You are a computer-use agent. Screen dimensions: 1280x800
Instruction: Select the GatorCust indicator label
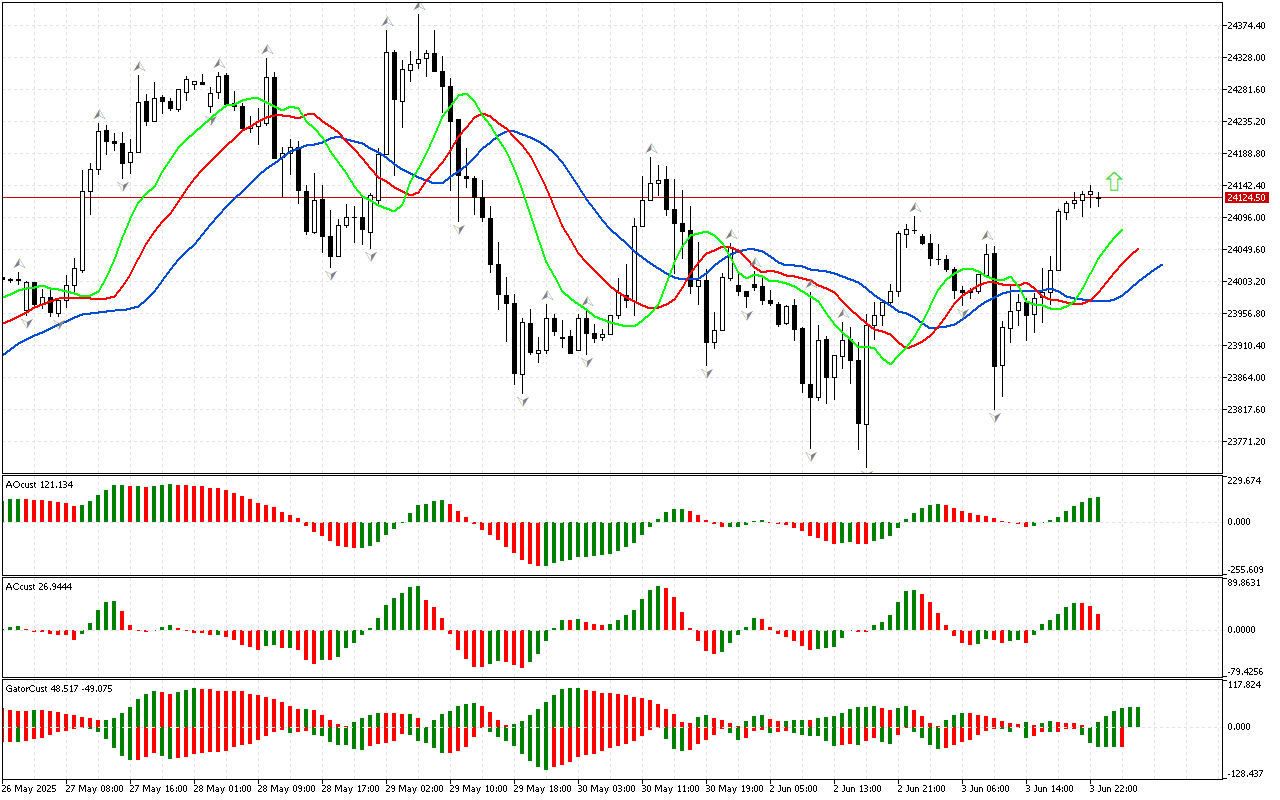pyautogui.click(x=59, y=689)
